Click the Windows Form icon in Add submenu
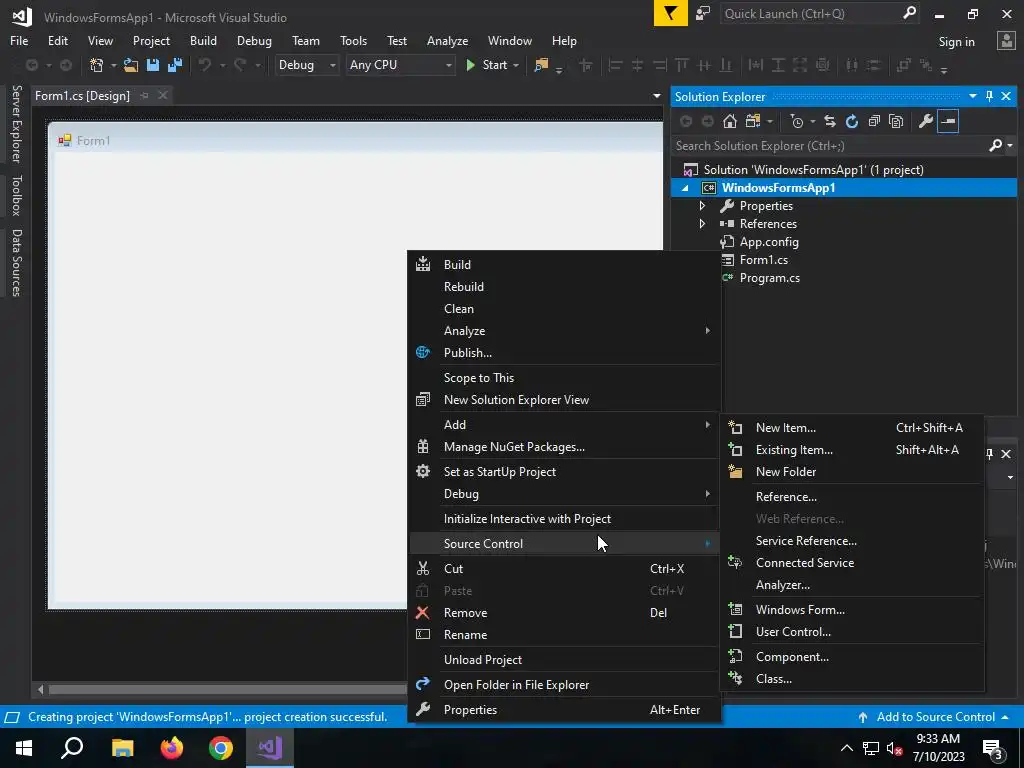 (x=735, y=609)
